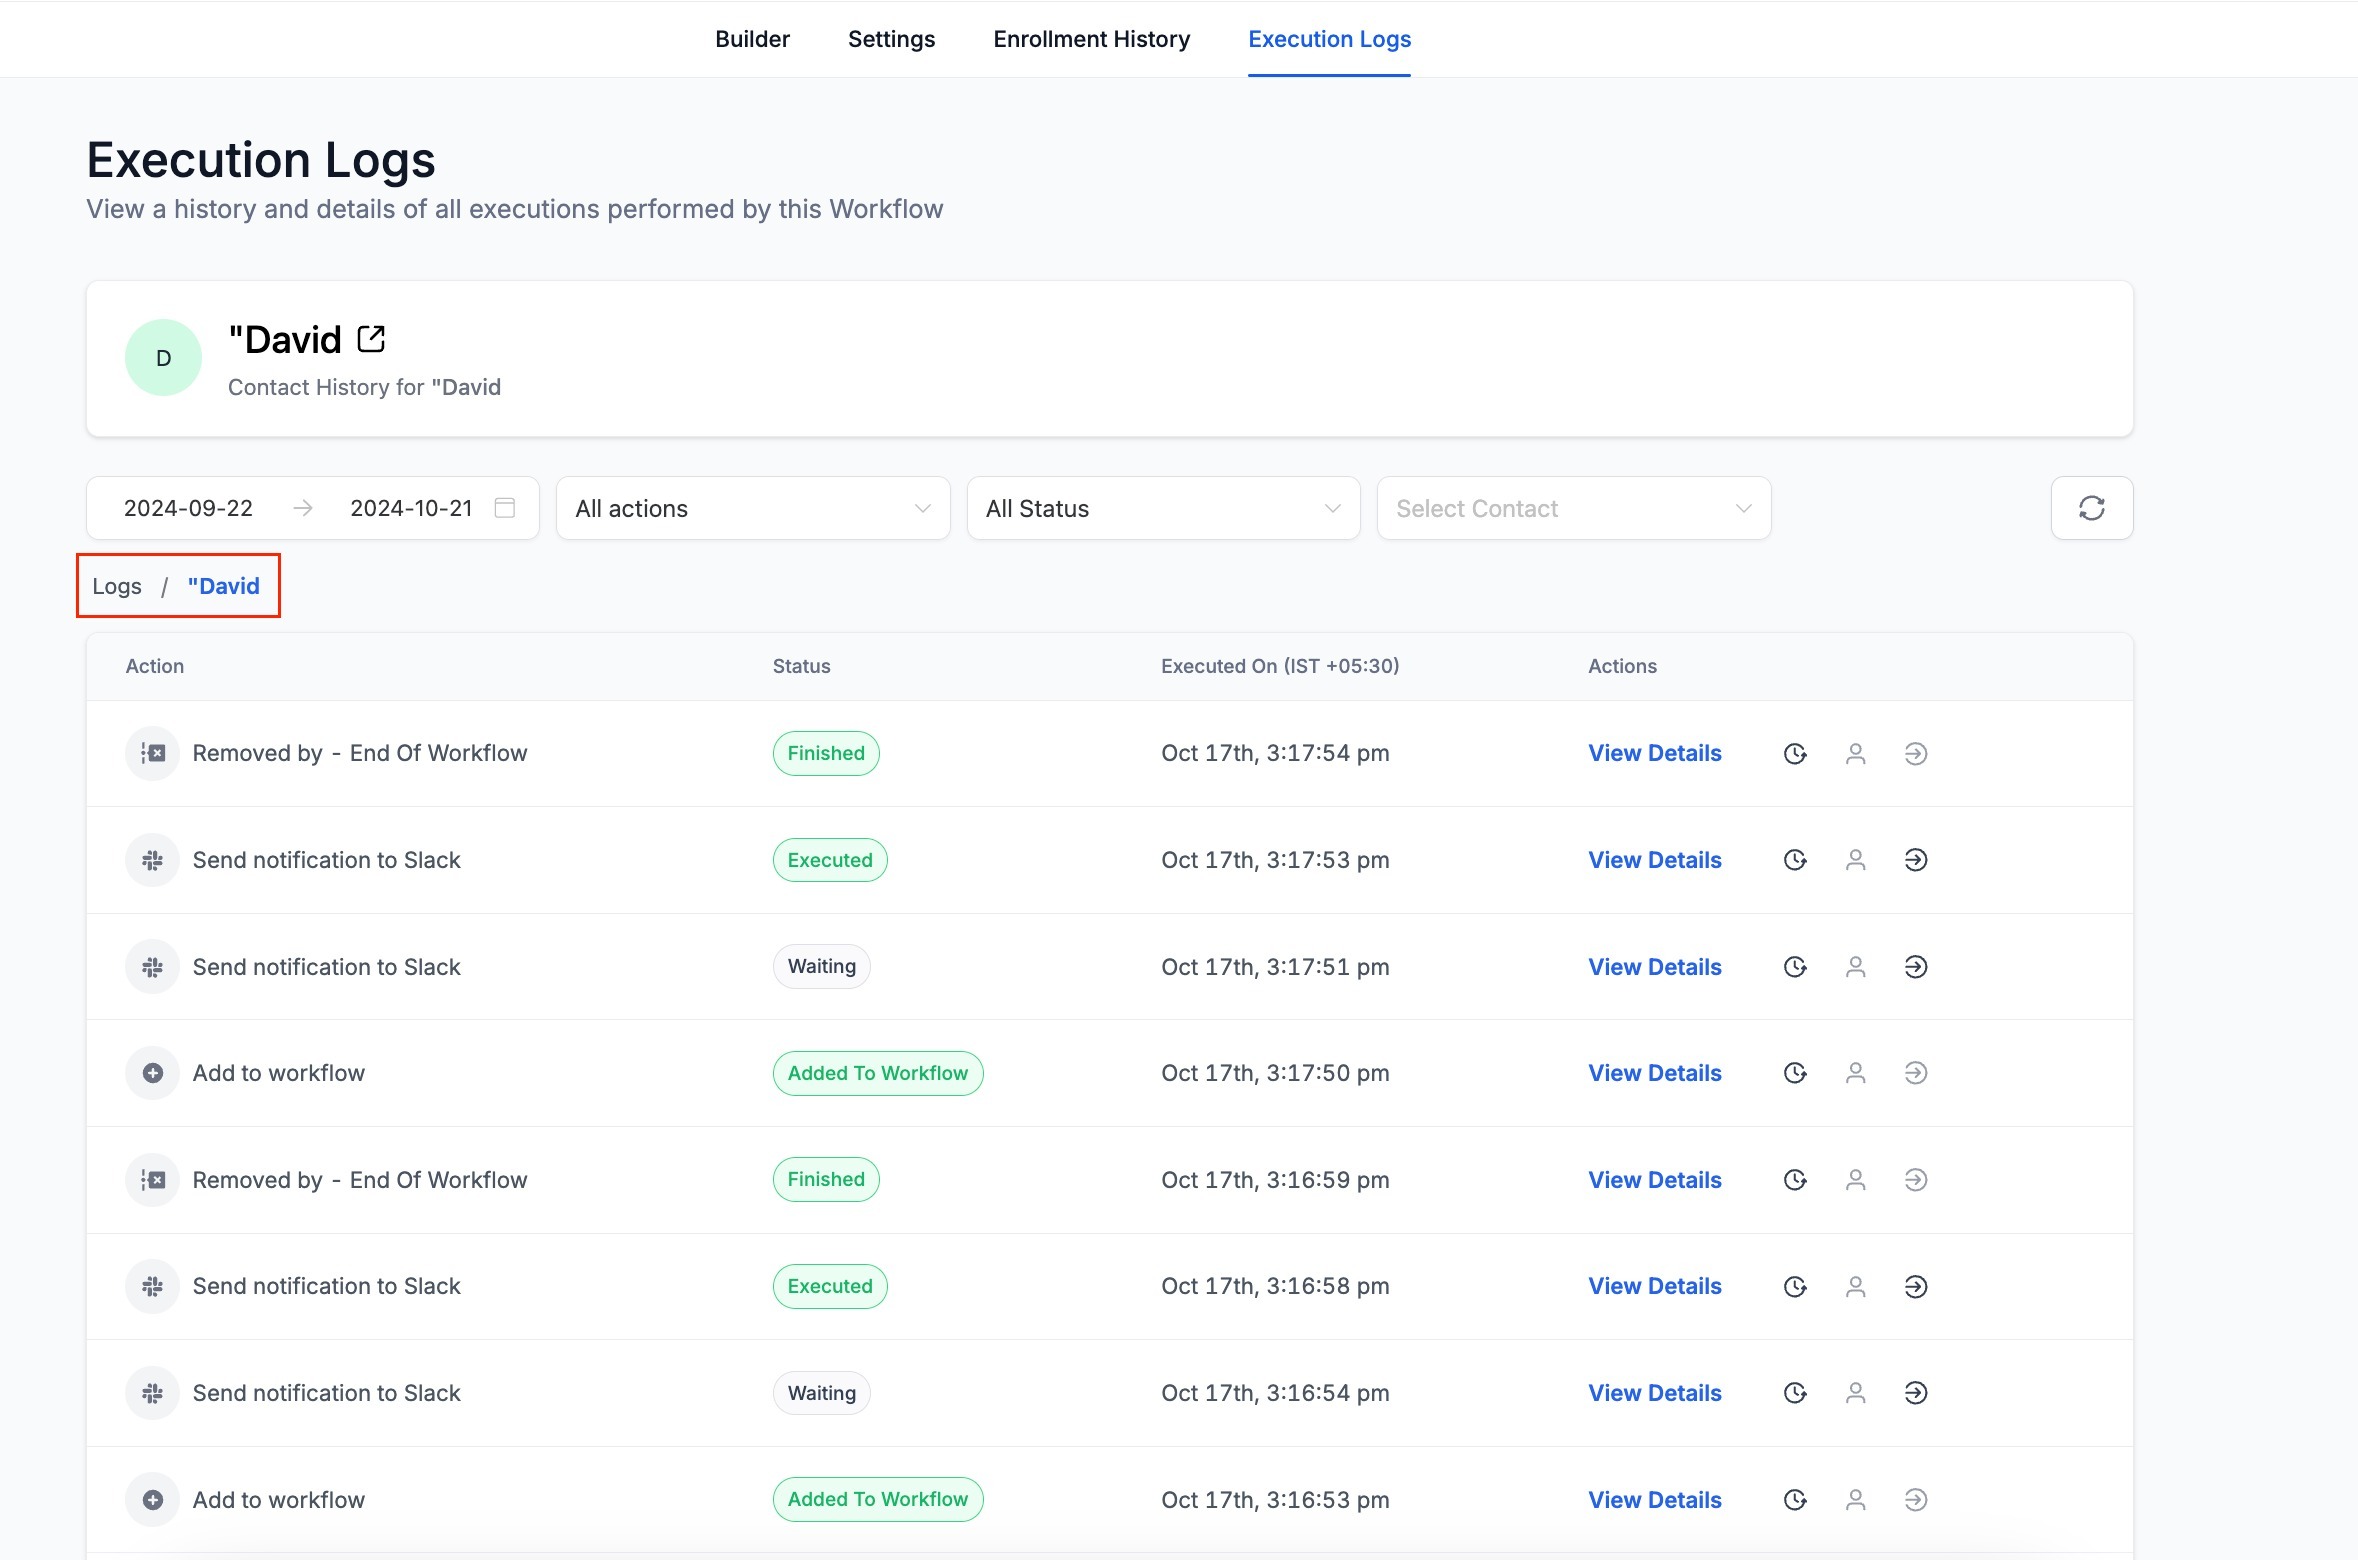Click the refresh logs icon button
The image size is (2358, 1560).
[2091, 508]
